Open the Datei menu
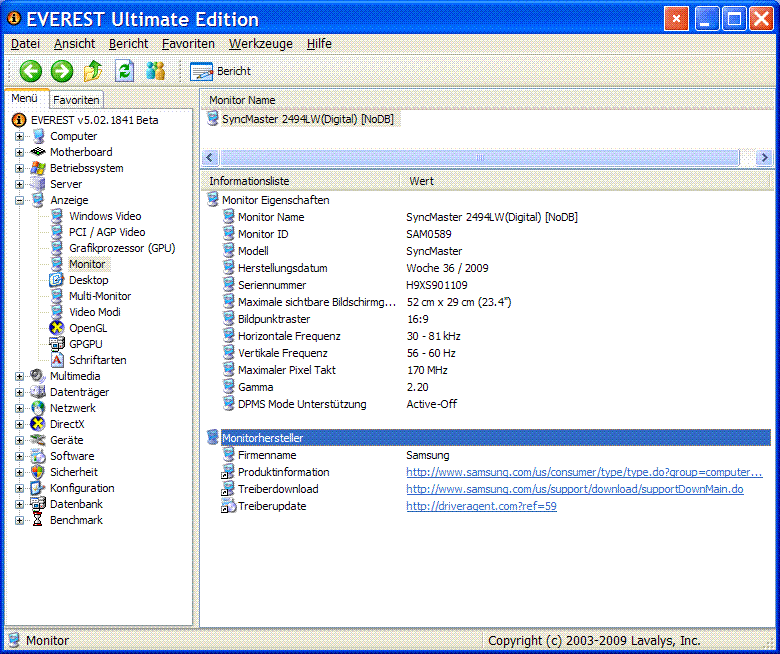The width and height of the screenshot is (780, 654). click(x=25, y=44)
